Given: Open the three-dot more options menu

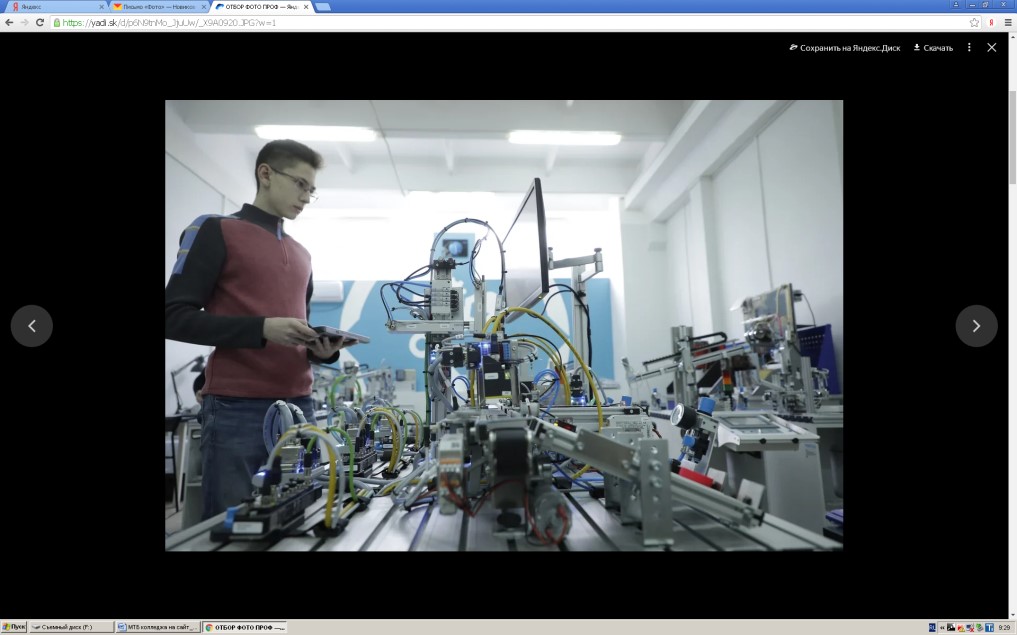Looking at the screenshot, I should [x=969, y=47].
